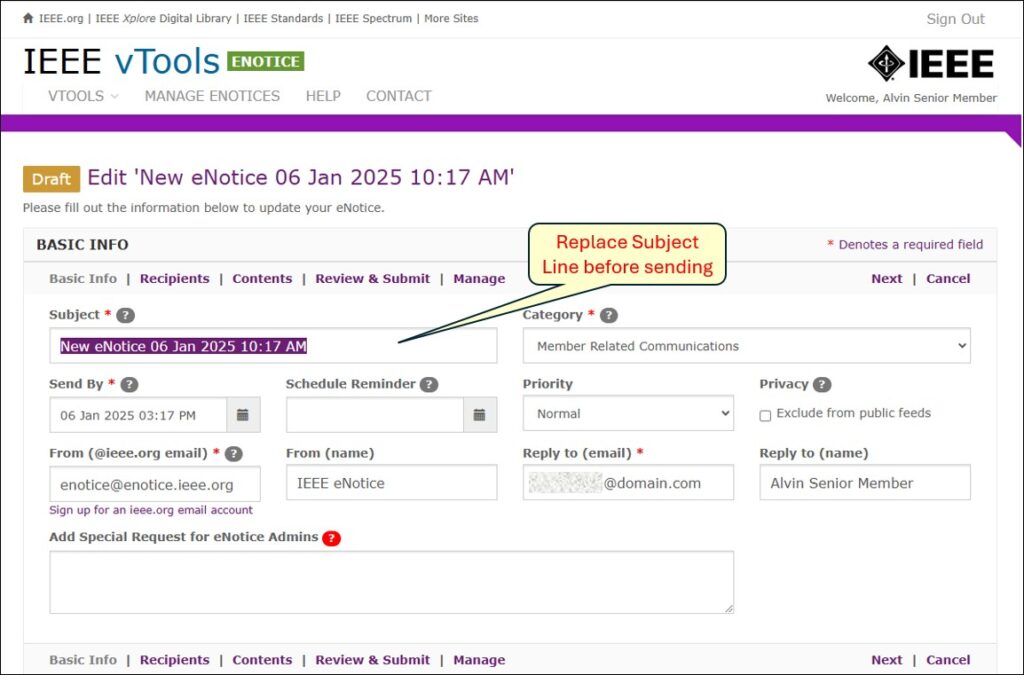The width and height of the screenshot is (1024, 675).
Task: Open the Schedule Reminder calendar picker
Action: [x=479, y=415]
